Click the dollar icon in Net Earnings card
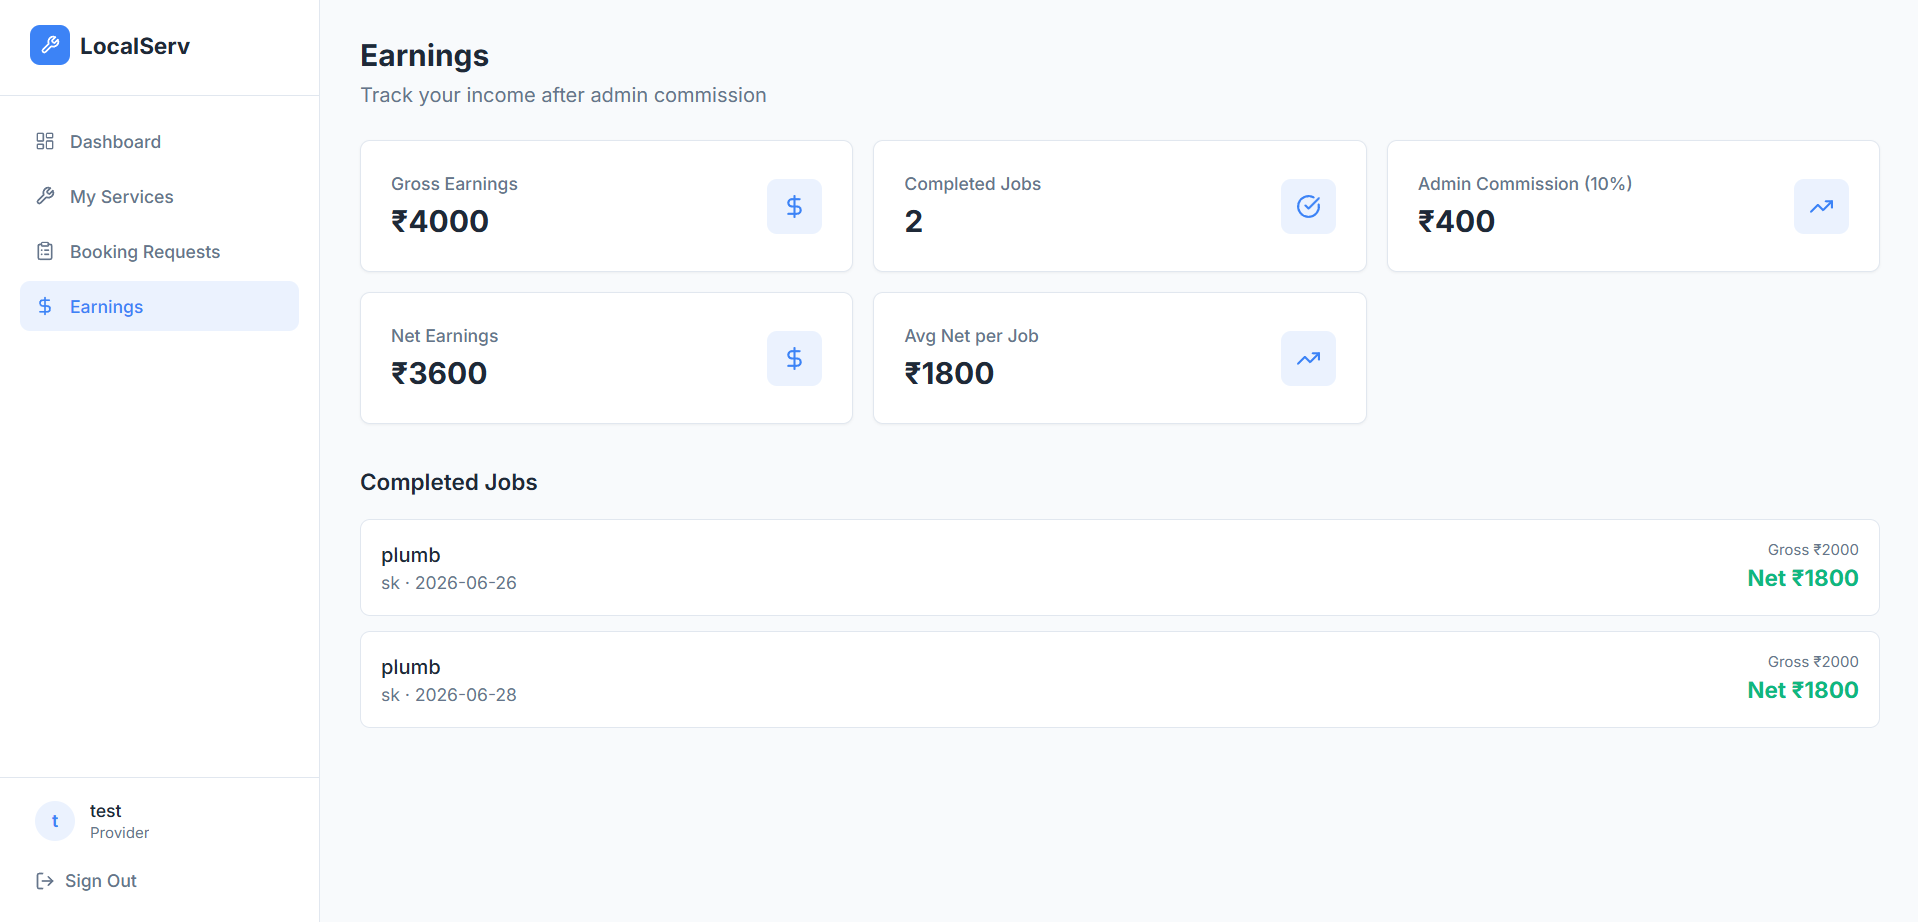 (x=794, y=358)
